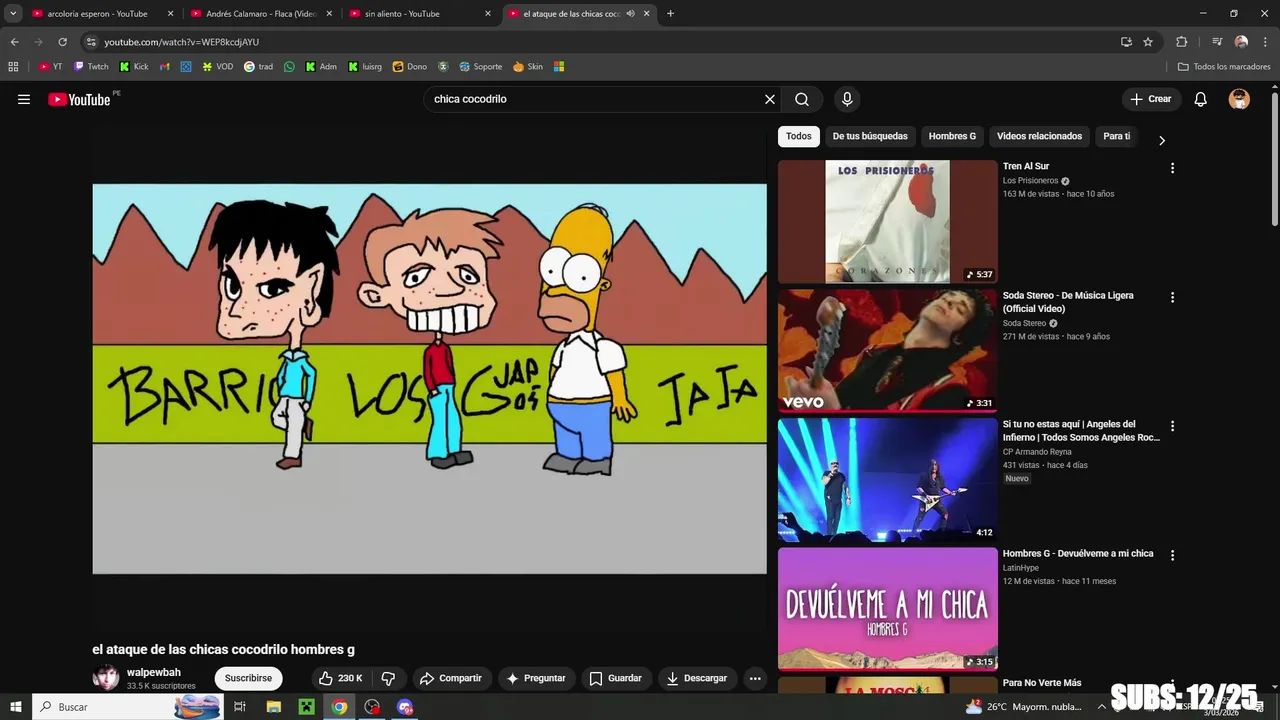Select the Todos filter chip

(x=799, y=136)
